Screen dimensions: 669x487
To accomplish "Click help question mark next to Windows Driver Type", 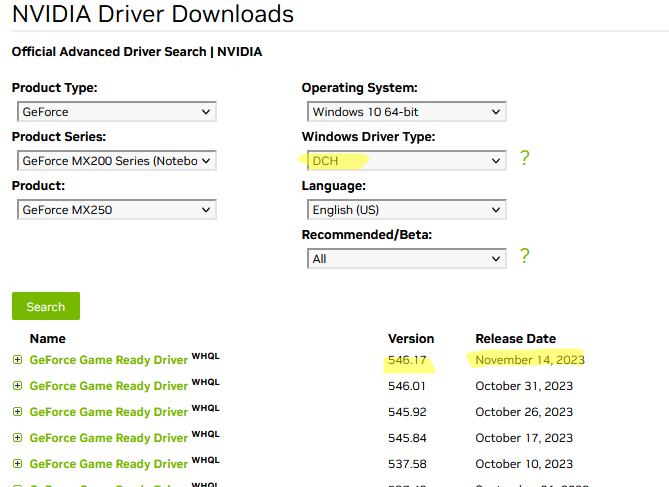I will tap(525, 158).
